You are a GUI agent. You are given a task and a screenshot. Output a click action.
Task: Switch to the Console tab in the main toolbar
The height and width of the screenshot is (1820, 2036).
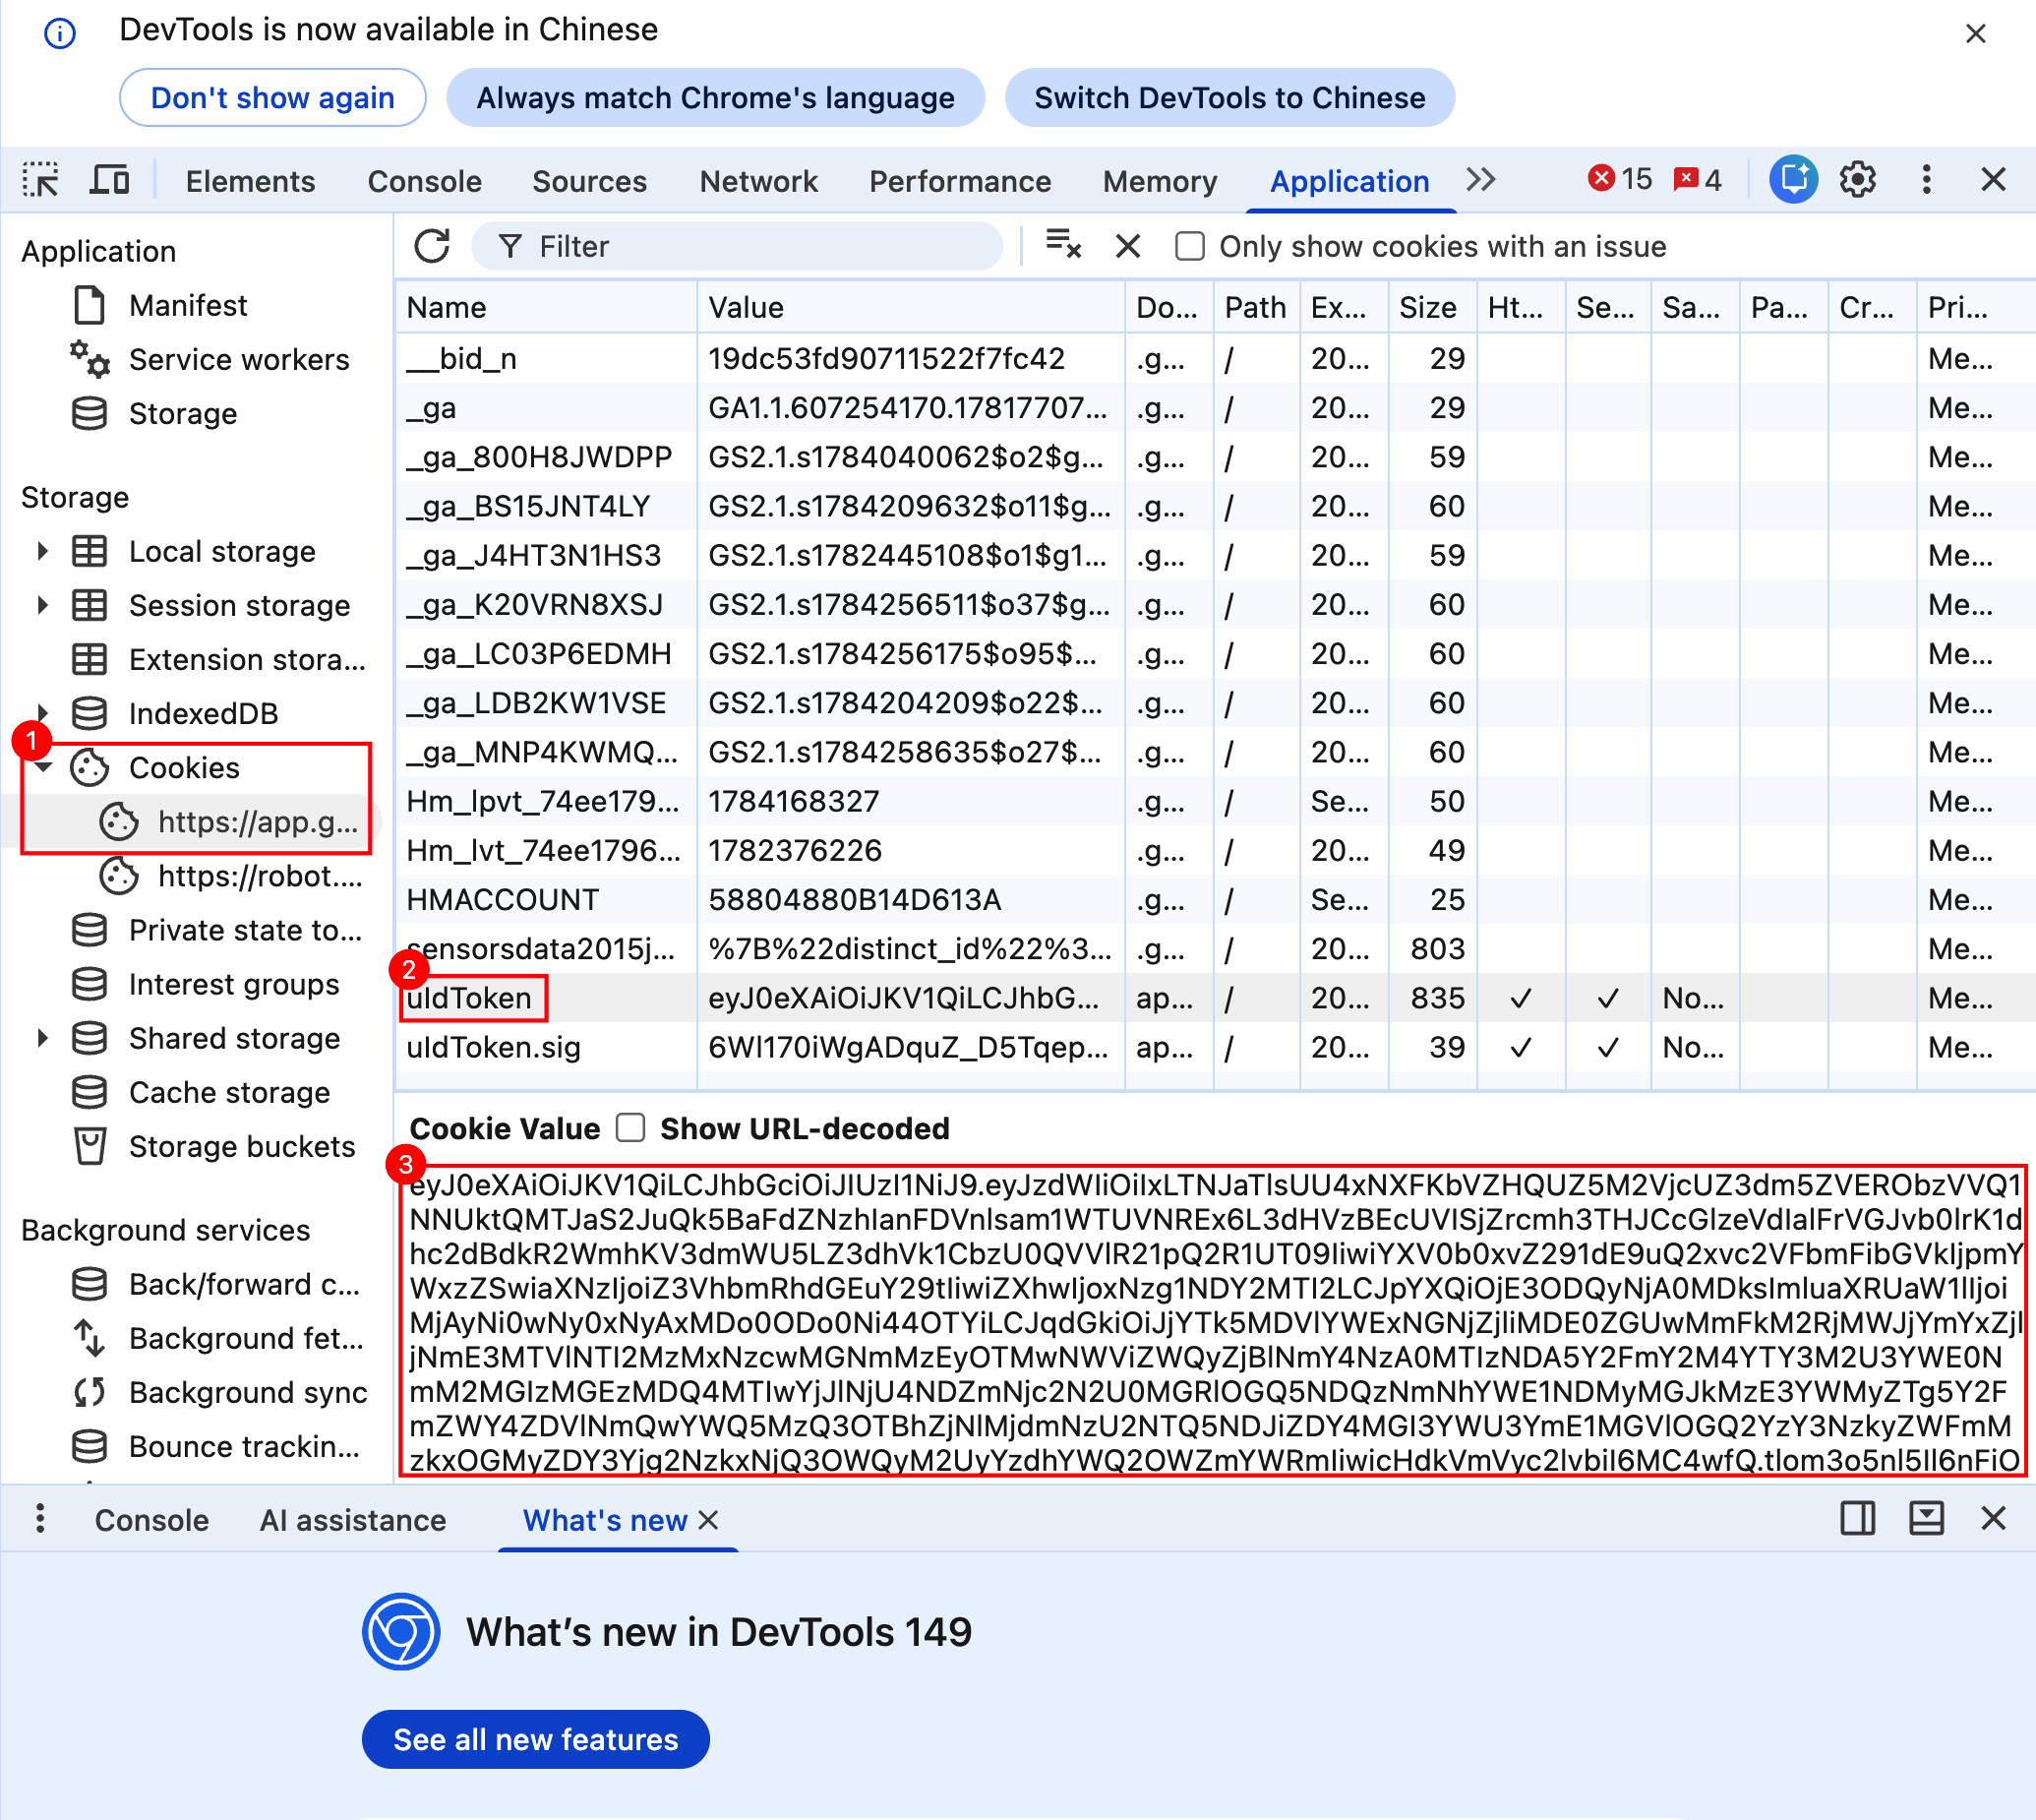[424, 181]
